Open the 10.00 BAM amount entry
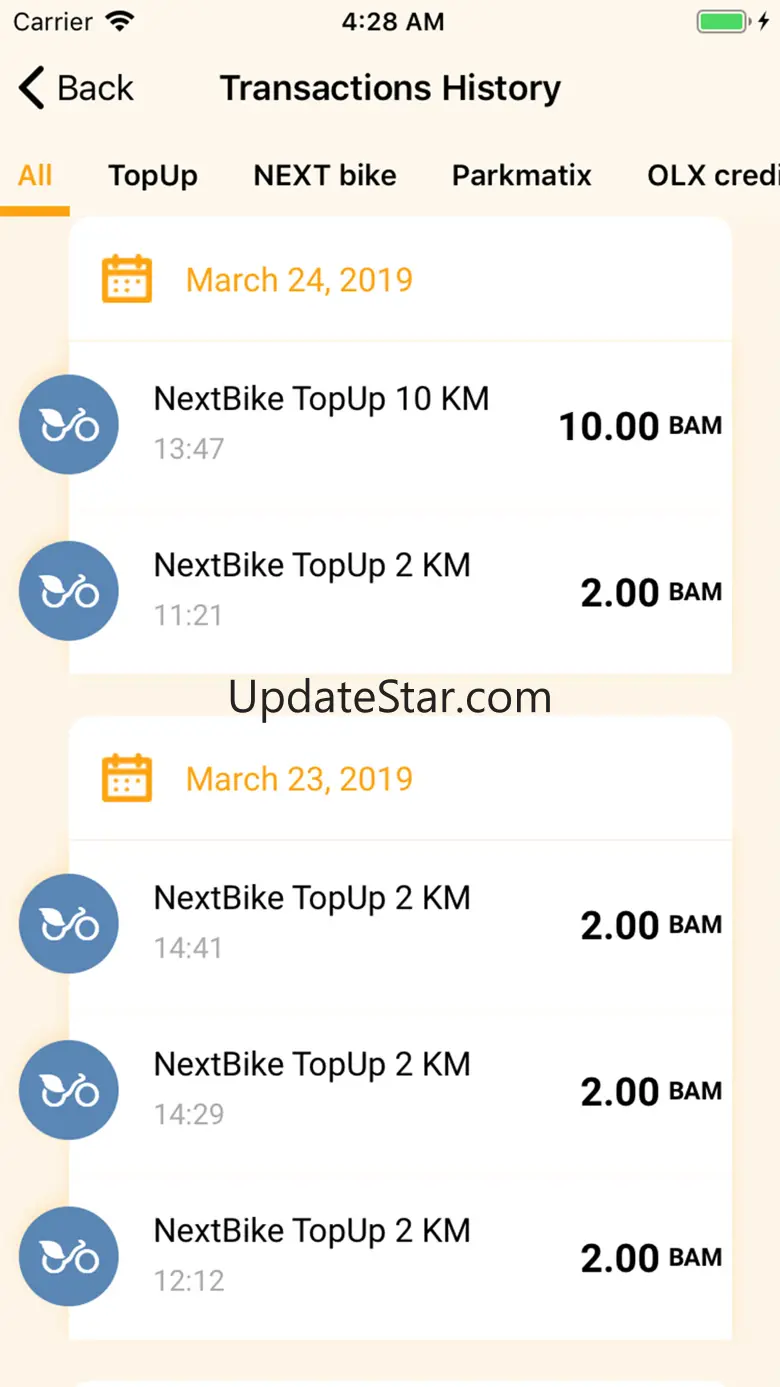Viewport: 780px width, 1387px height. pos(640,427)
